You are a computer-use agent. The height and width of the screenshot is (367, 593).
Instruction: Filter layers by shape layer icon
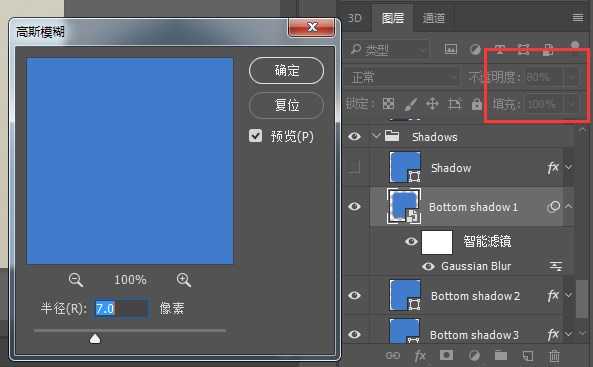pos(524,49)
